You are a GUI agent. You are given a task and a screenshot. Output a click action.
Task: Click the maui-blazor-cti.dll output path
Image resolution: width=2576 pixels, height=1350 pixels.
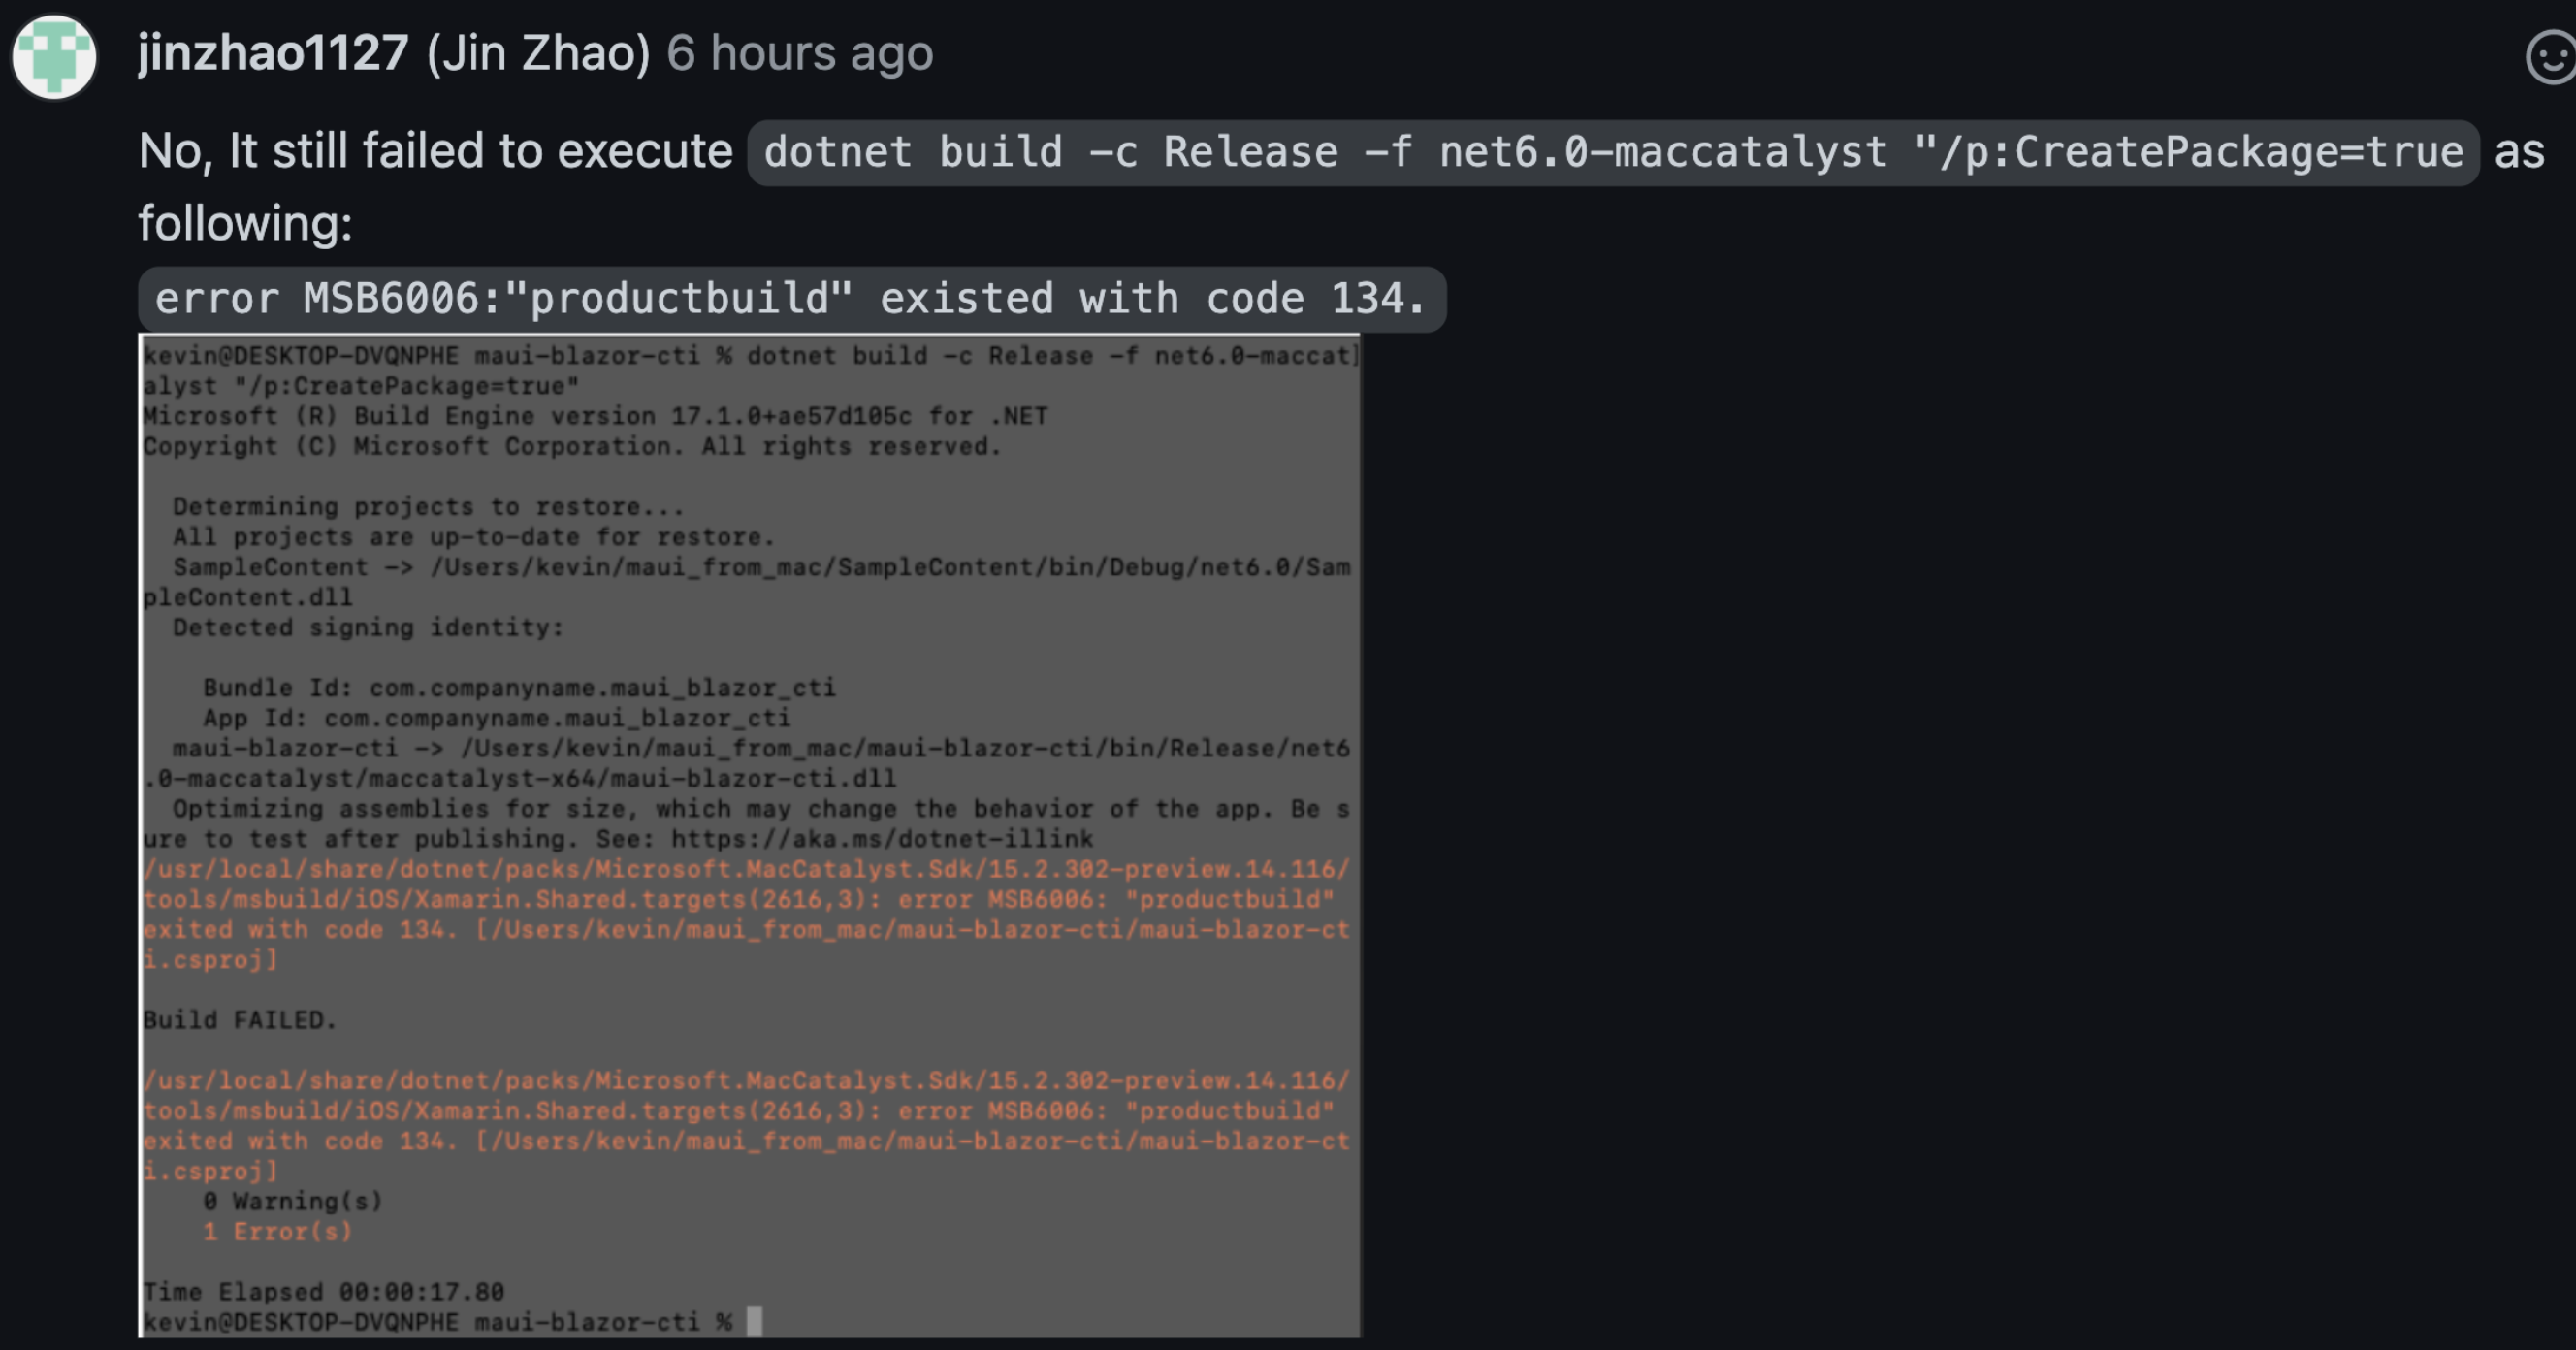click(519, 778)
